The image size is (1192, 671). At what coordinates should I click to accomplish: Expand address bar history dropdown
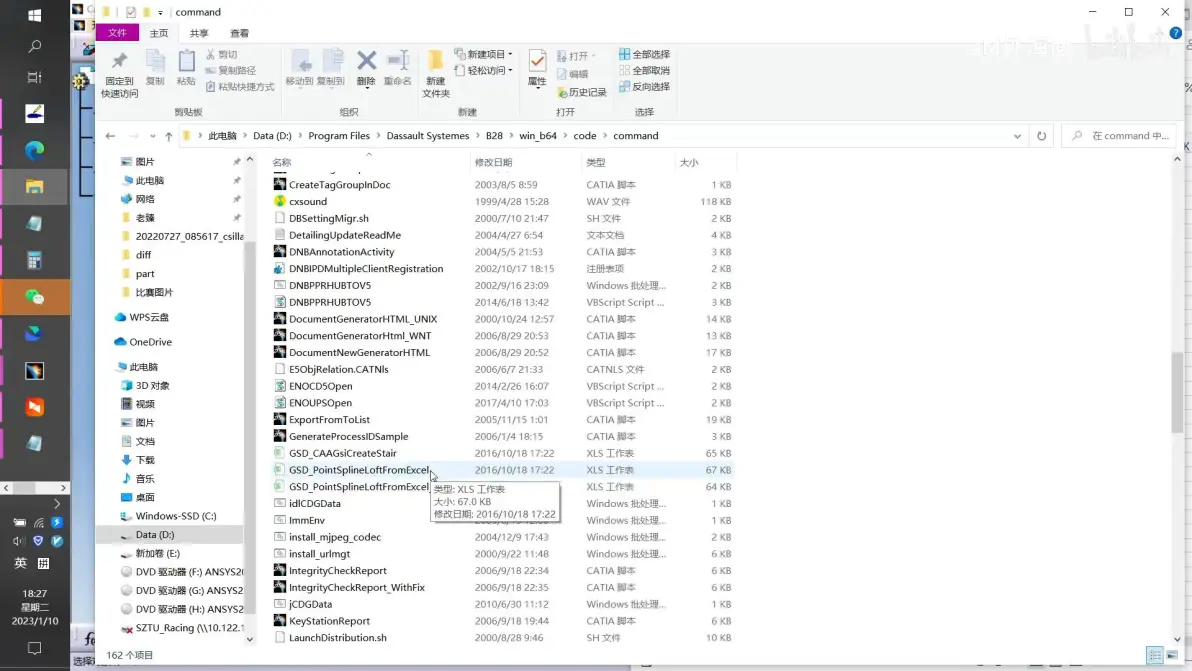click(x=1017, y=136)
